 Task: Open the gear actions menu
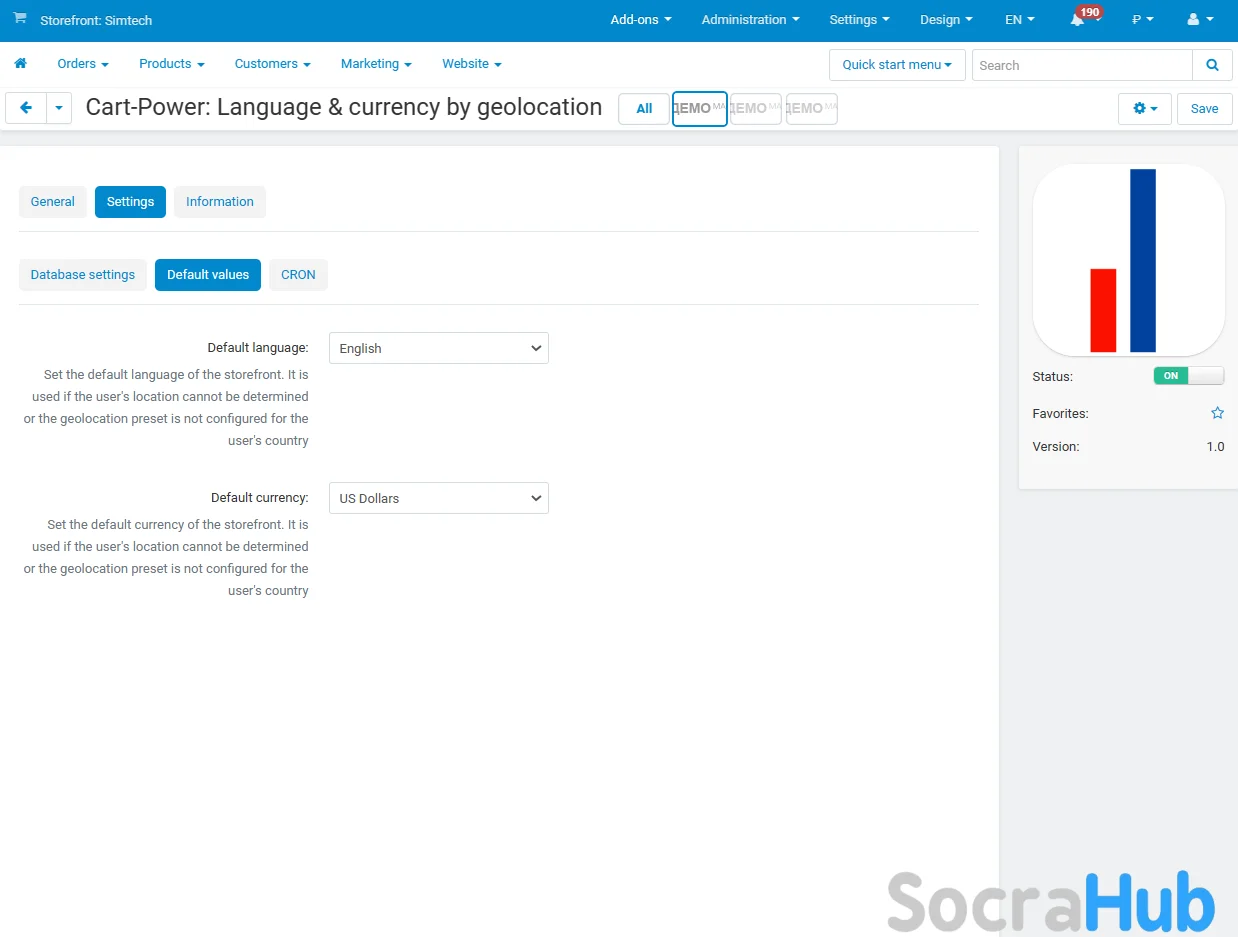coord(1144,108)
